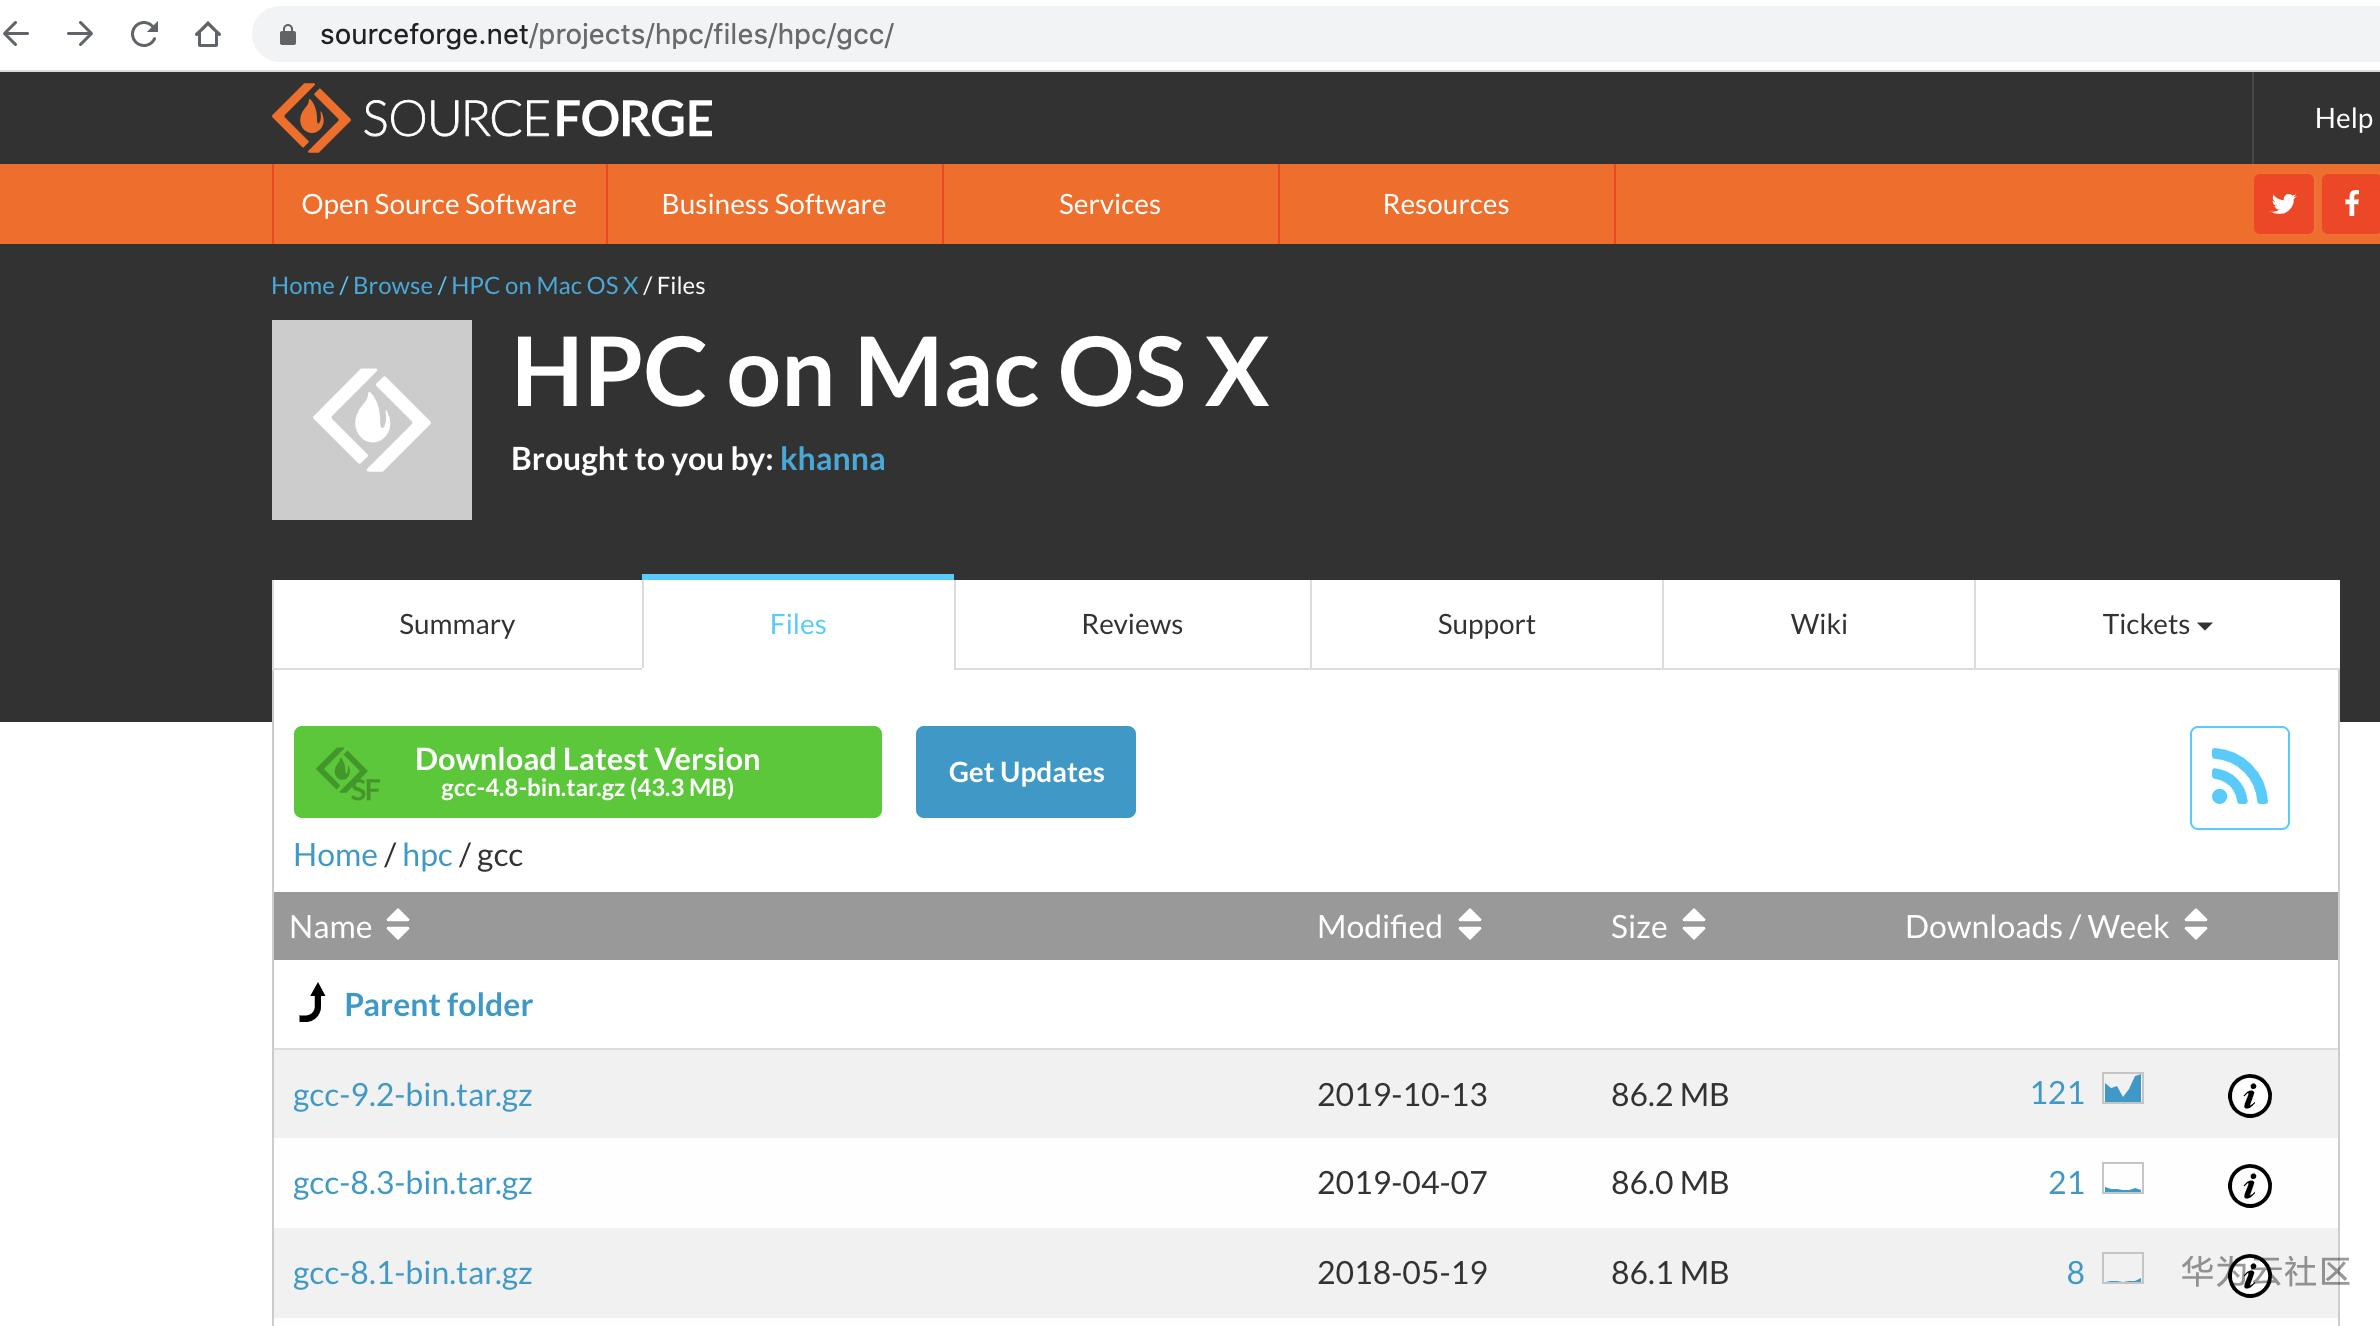This screenshot has height=1326, width=2380.
Task: Select the 2018-05-19 modified date
Action: pos(1402,1273)
